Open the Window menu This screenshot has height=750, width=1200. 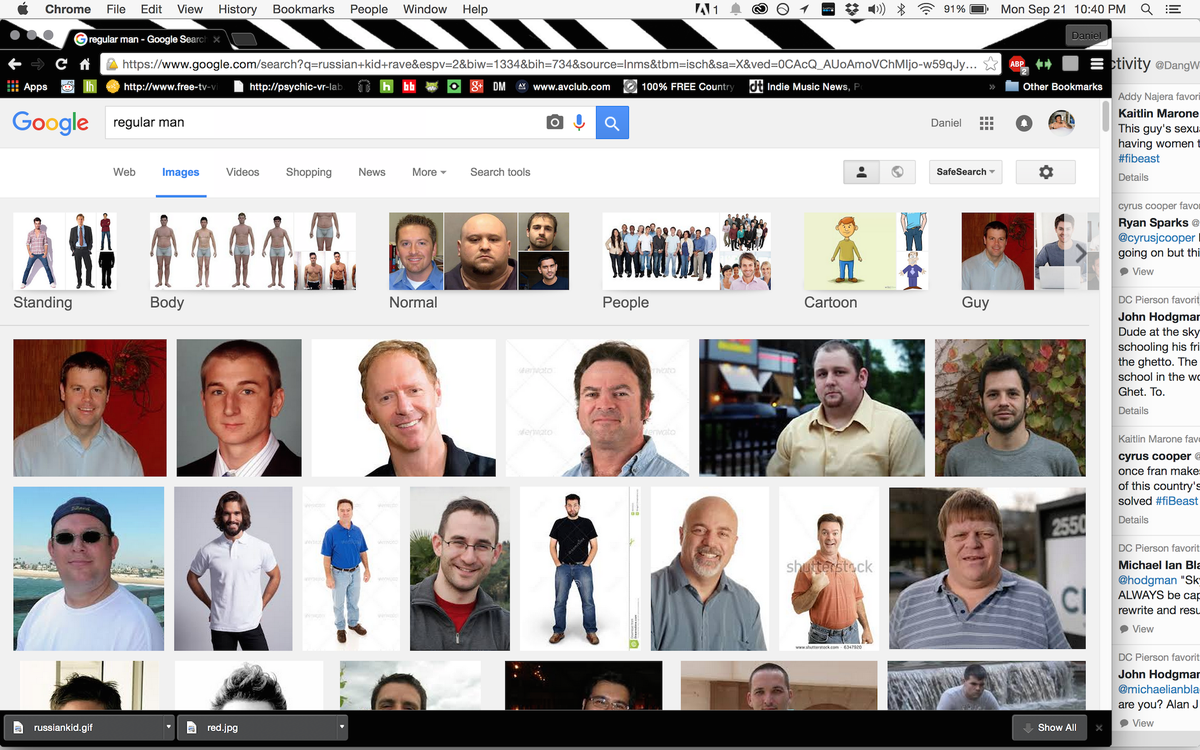[x=425, y=9]
